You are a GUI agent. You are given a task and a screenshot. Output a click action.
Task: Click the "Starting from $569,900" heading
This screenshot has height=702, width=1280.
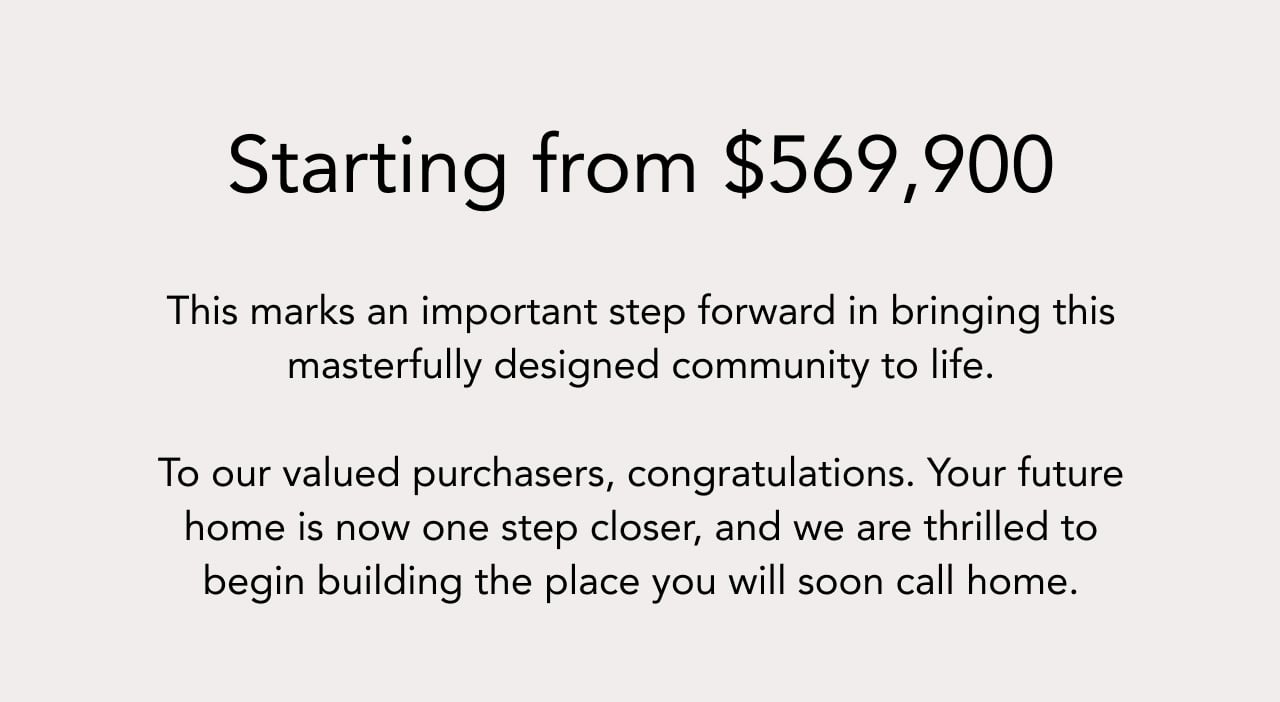[640, 164]
